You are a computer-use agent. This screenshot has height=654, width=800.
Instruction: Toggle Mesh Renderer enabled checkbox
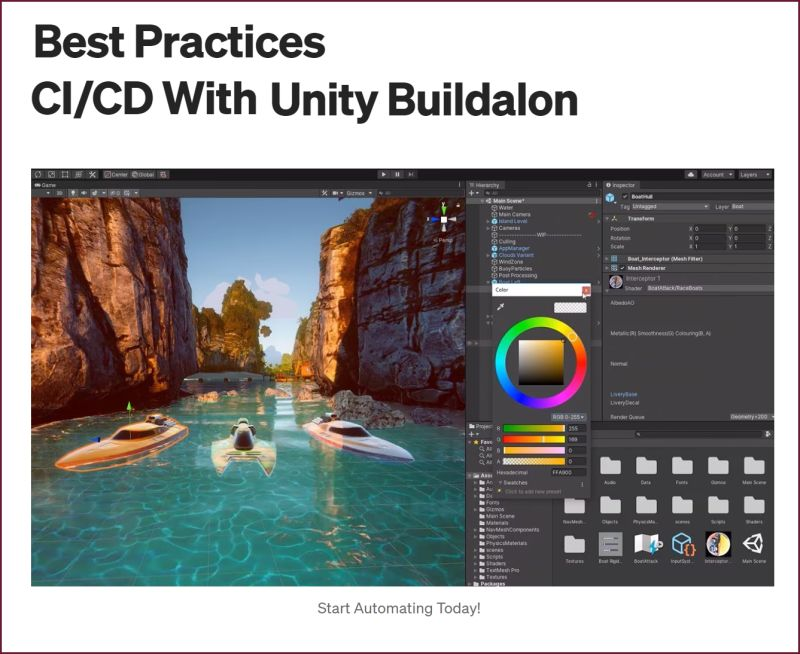pyautogui.click(x=622, y=268)
